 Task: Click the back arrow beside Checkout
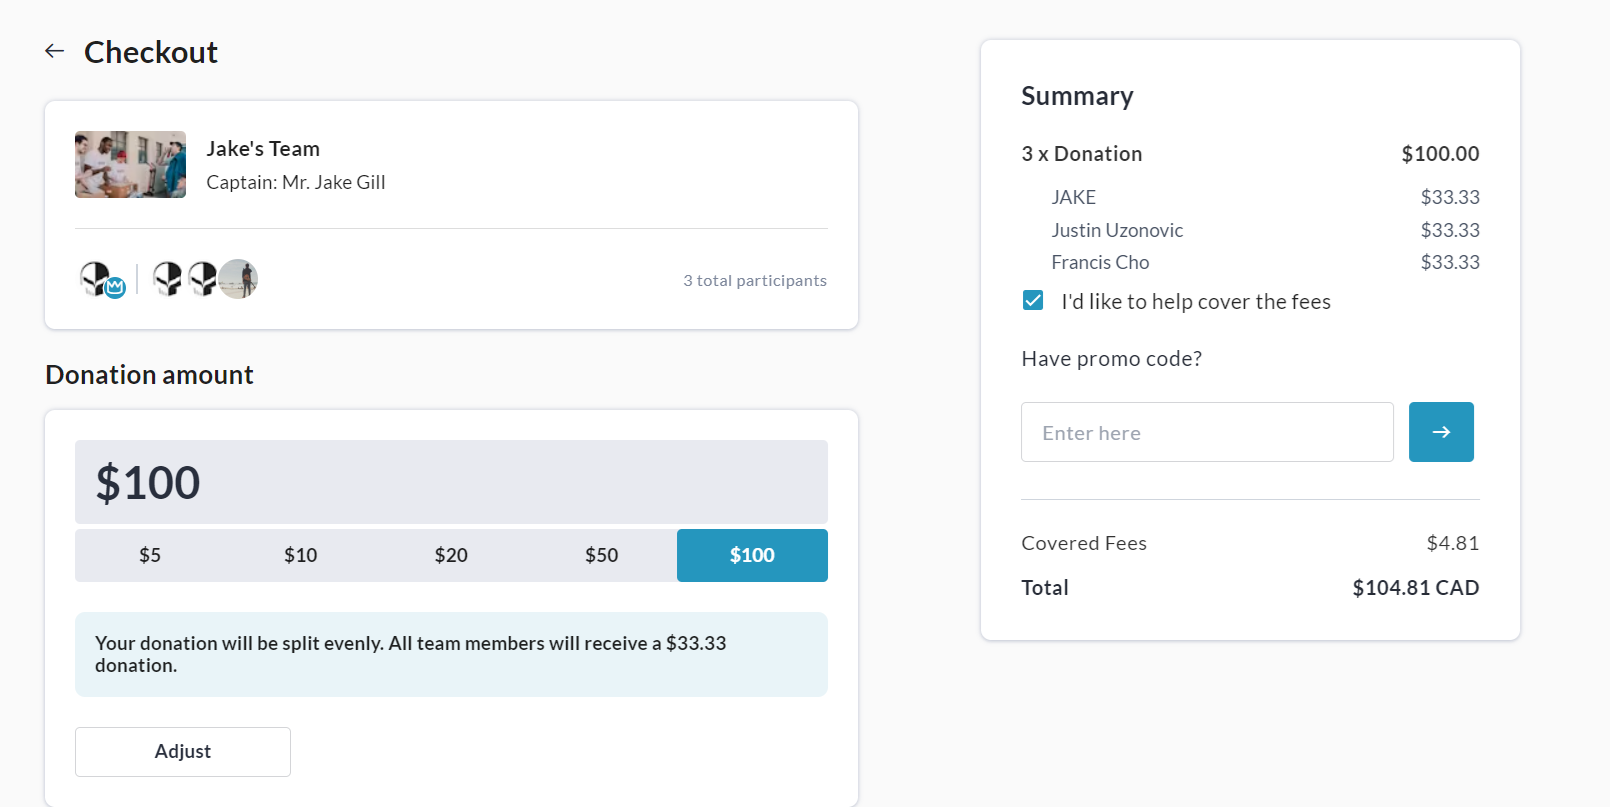[x=55, y=51]
